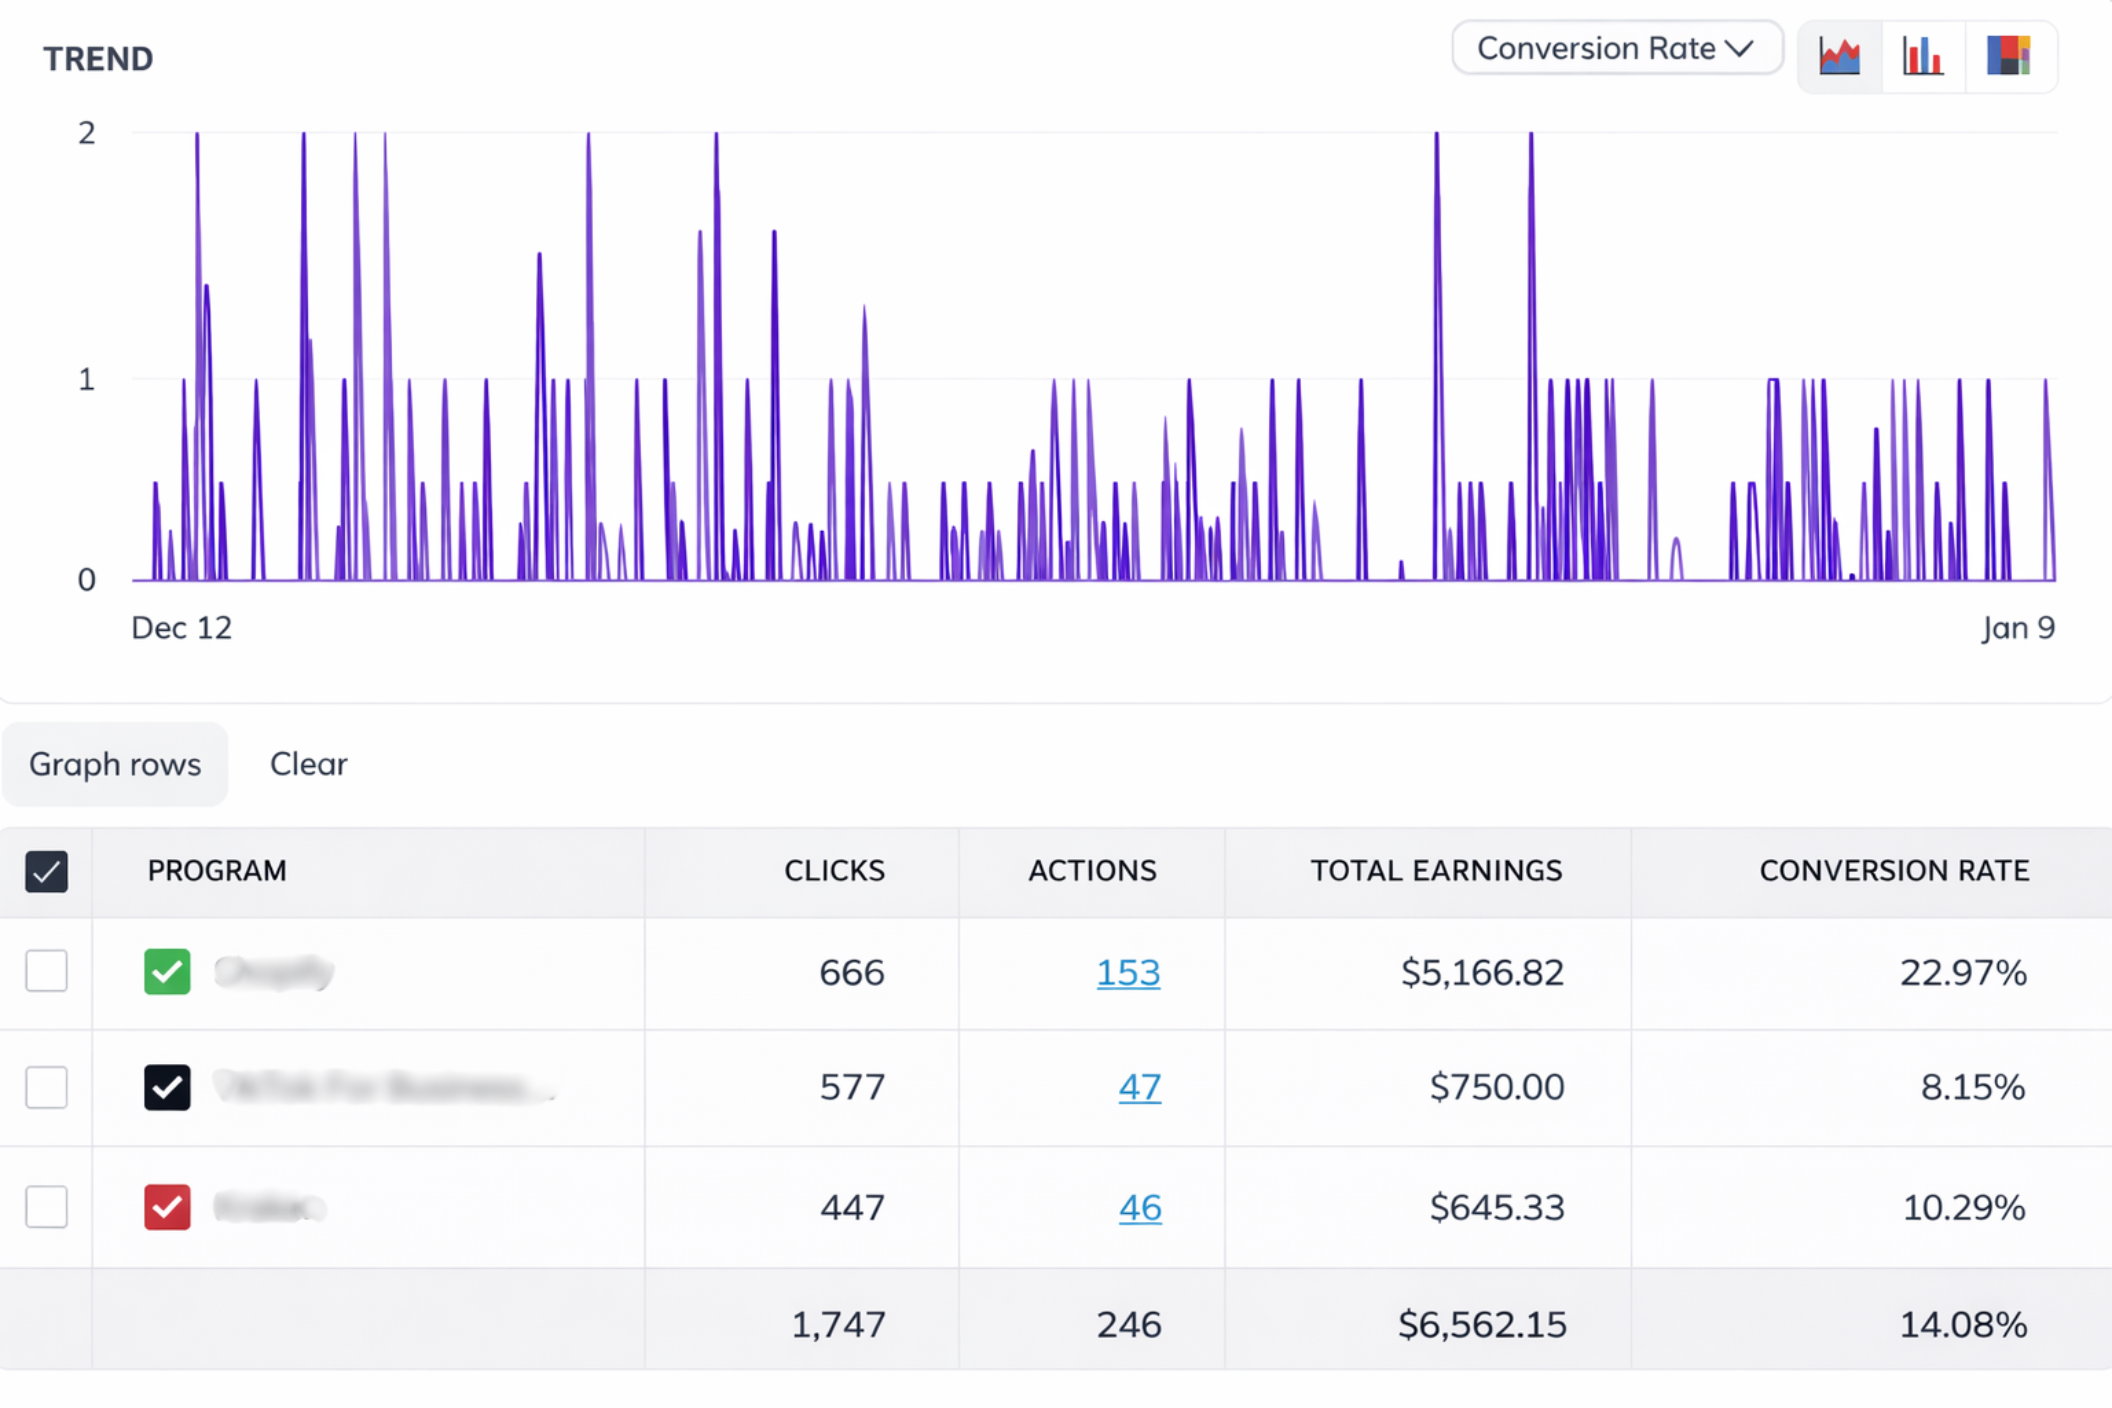Image resolution: width=2112 pixels, height=1408 pixels.
Task: Toggle the red program color checkmark
Action: coord(167,1207)
